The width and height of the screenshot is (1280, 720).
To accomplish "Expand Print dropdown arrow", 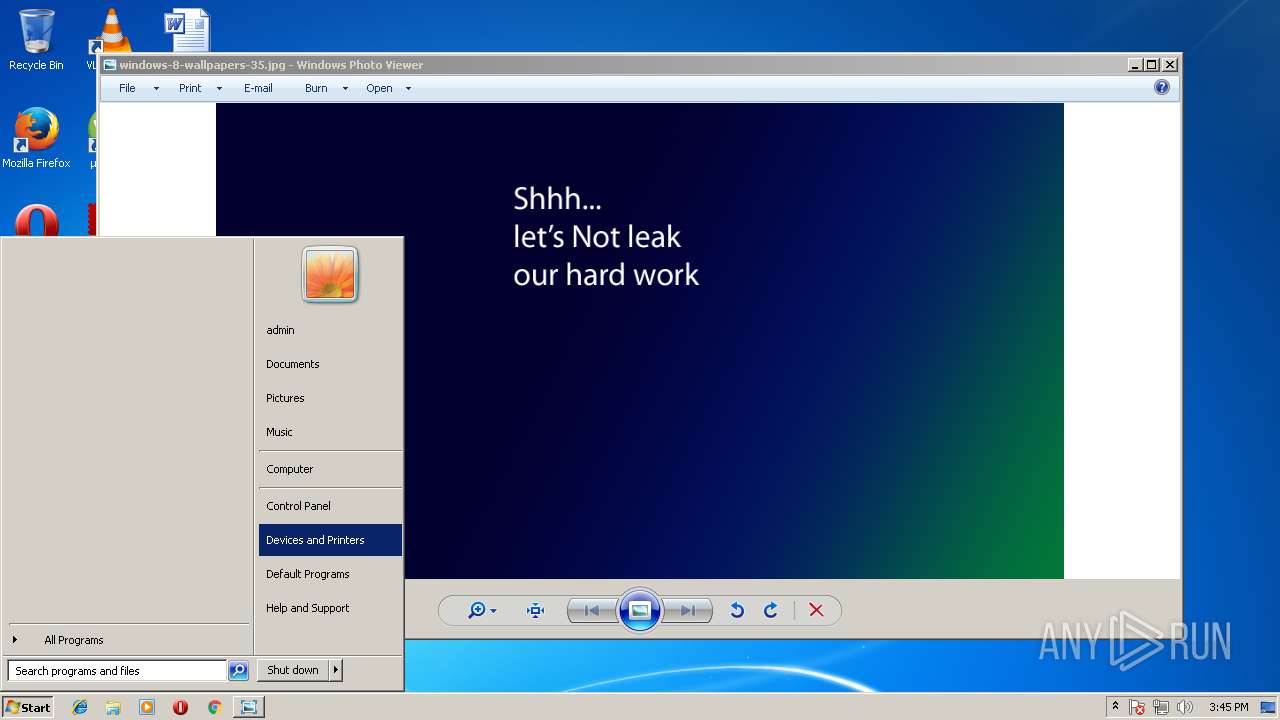I will 219,88.
